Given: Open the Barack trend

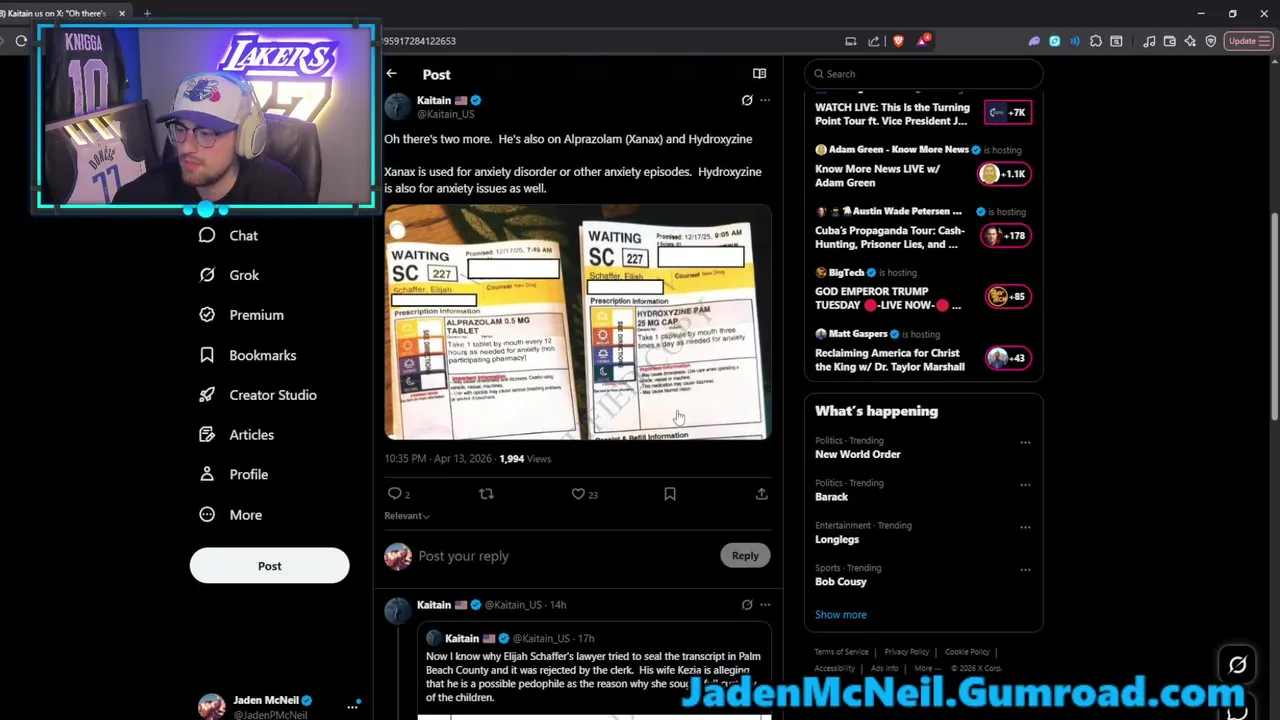Looking at the screenshot, I should pos(831,497).
